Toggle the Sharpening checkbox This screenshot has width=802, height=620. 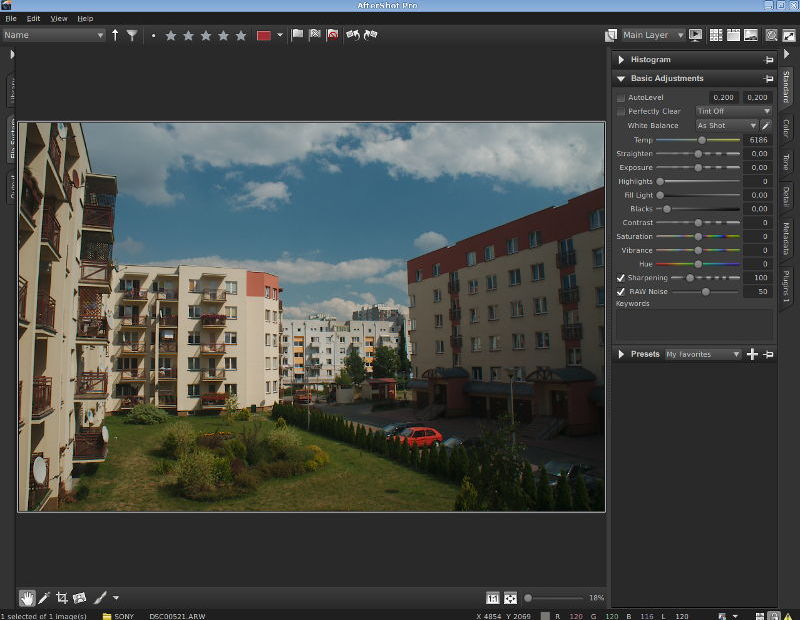(621, 278)
